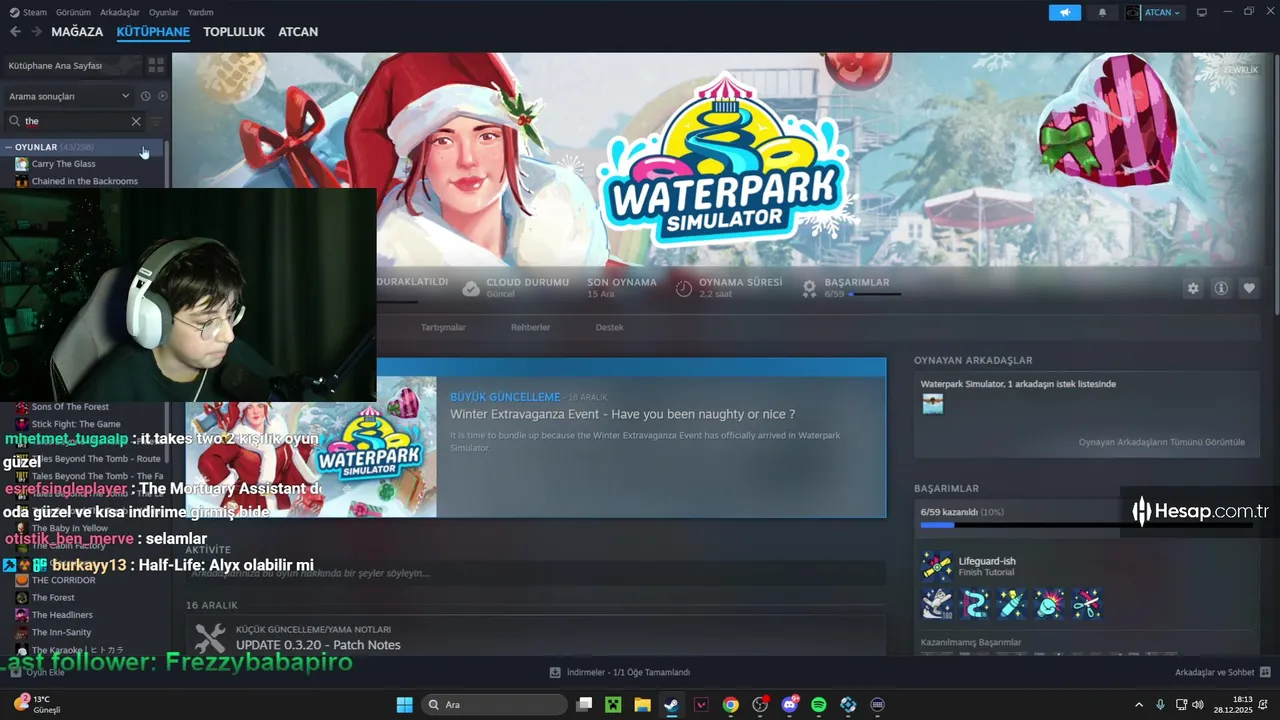The width and height of the screenshot is (1280, 720).
Task: Click the library search field
Action: tap(75, 121)
